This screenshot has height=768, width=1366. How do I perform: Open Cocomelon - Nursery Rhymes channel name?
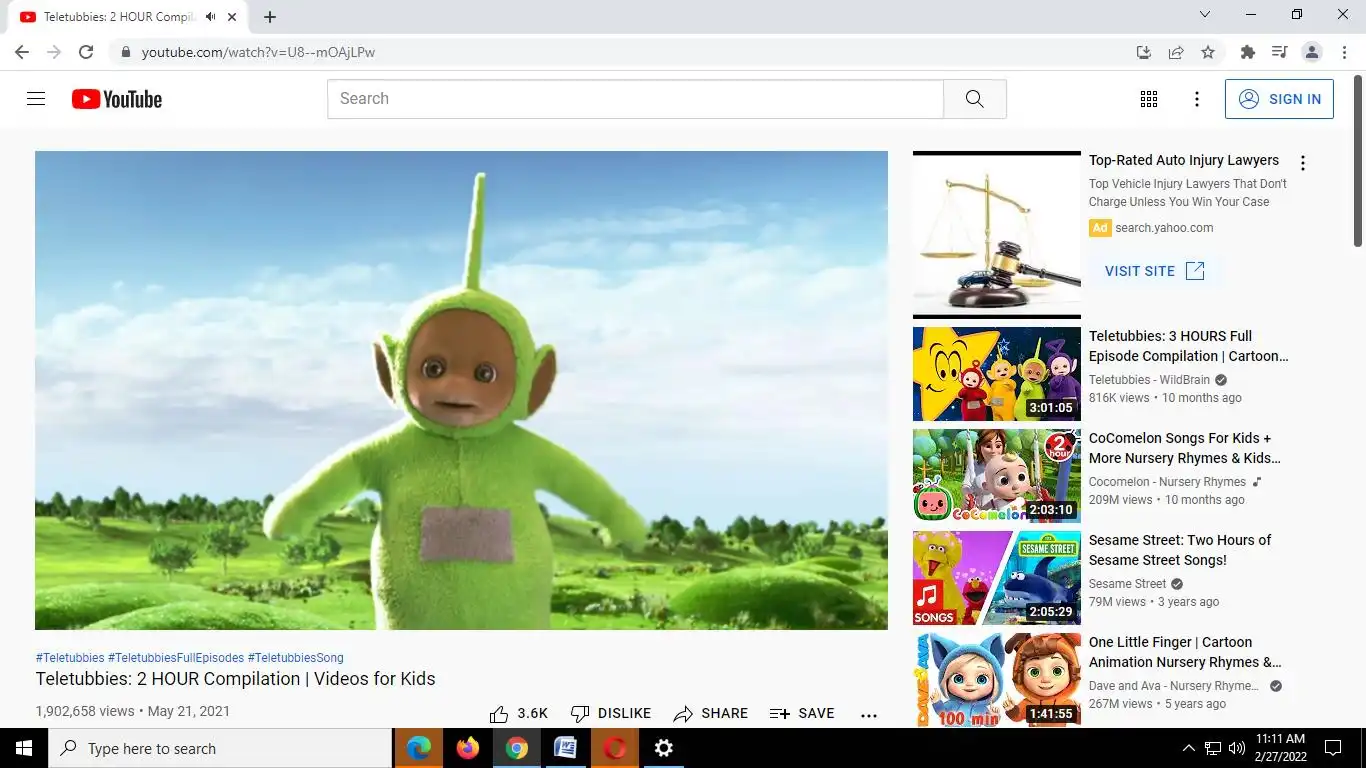pyautogui.click(x=1167, y=482)
